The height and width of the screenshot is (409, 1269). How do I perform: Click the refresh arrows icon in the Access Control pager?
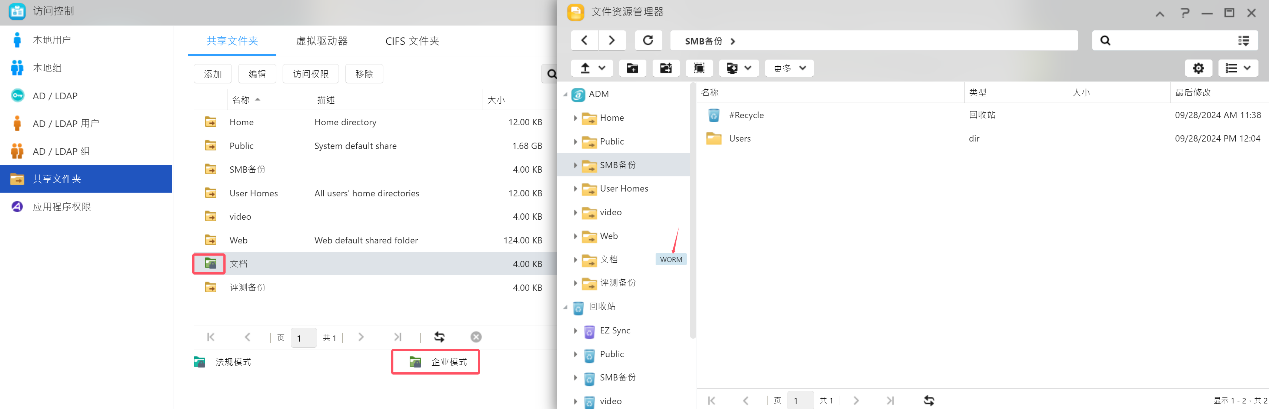(x=439, y=337)
